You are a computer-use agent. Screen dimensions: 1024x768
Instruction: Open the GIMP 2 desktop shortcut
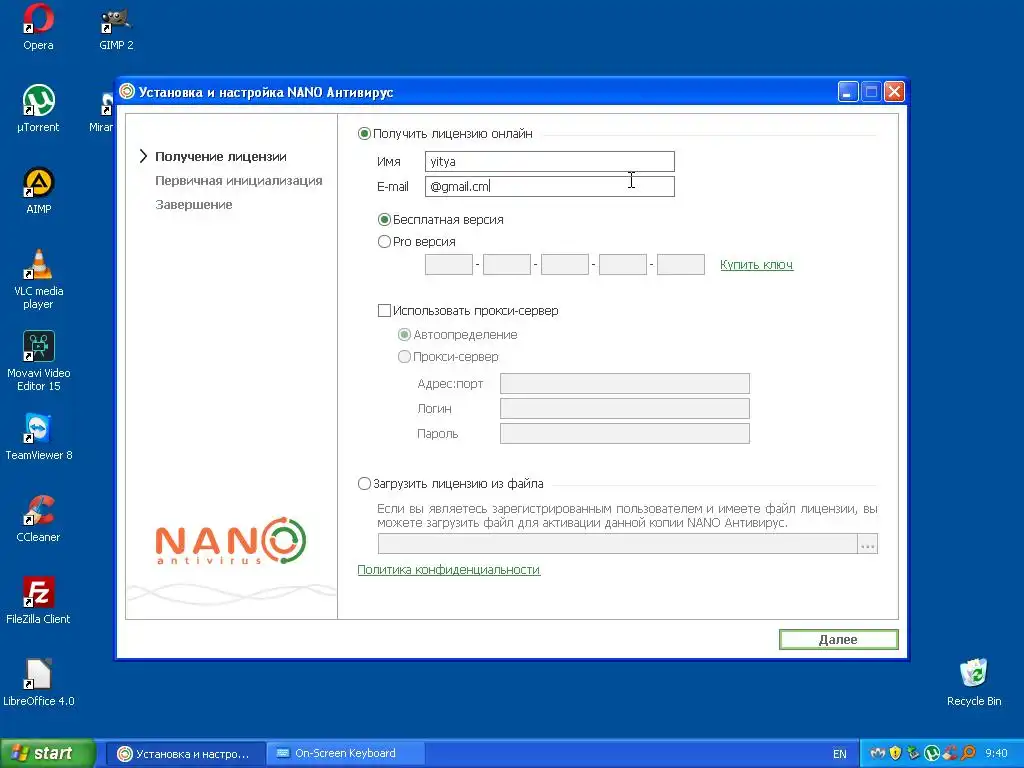point(116,26)
